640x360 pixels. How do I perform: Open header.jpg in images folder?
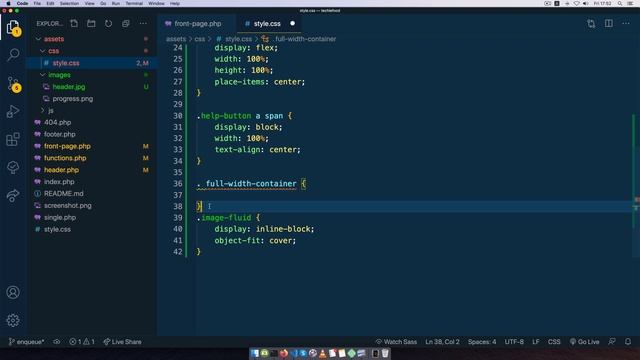tap(69, 87)
